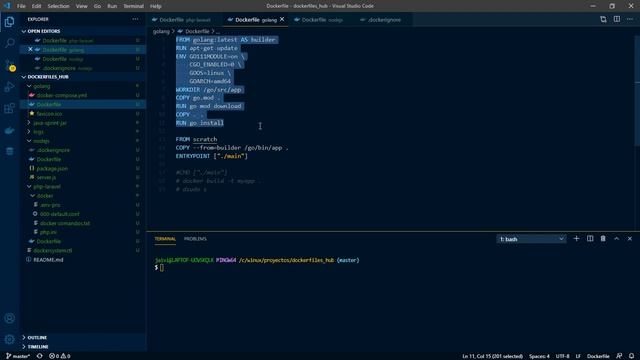Open the View menu

click(x=81, y=6)
